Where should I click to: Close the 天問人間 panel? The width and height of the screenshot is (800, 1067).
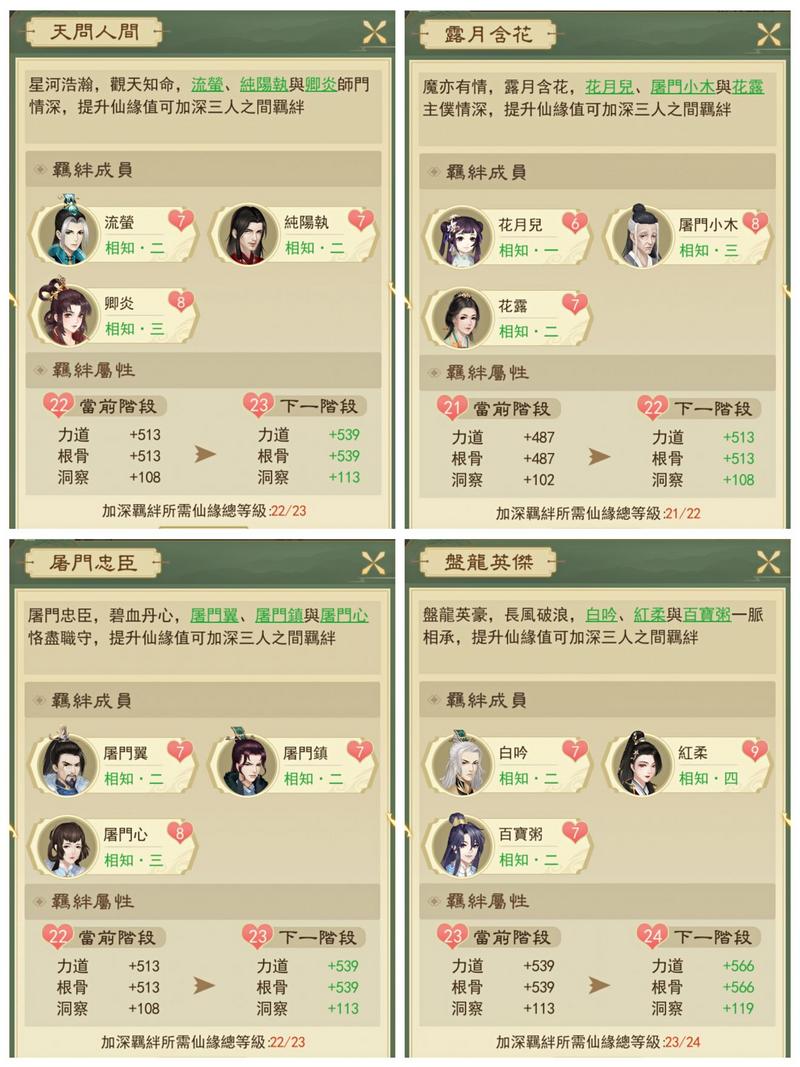click(374, 32)
